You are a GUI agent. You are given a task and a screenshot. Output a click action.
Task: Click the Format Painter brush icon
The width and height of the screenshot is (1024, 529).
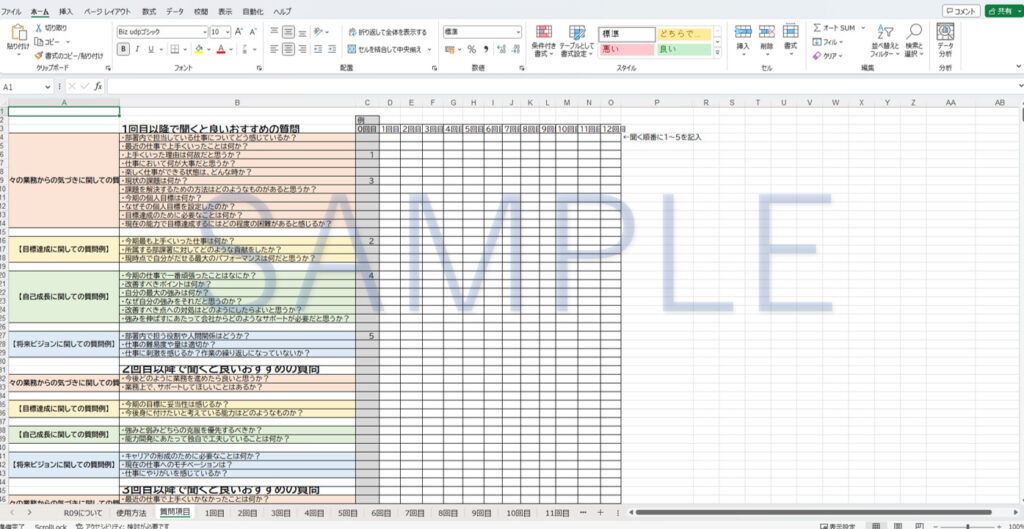[x=39, y=56]
